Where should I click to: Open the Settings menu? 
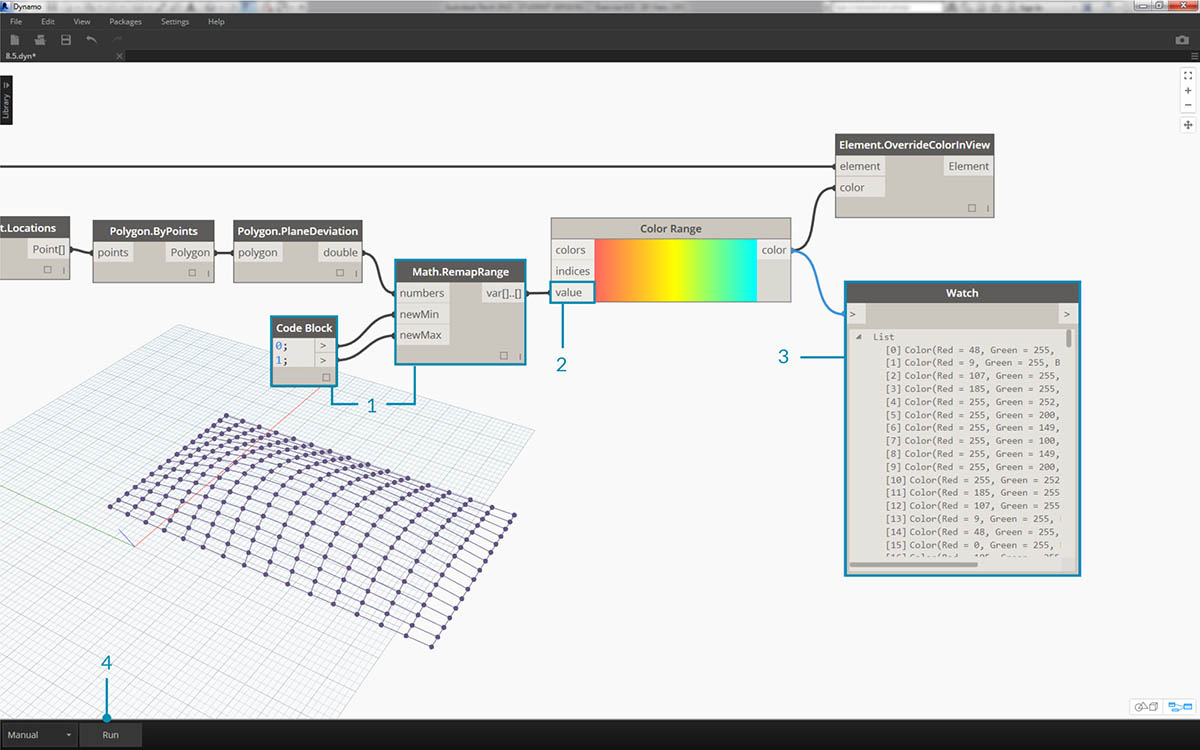coord(175,21)
